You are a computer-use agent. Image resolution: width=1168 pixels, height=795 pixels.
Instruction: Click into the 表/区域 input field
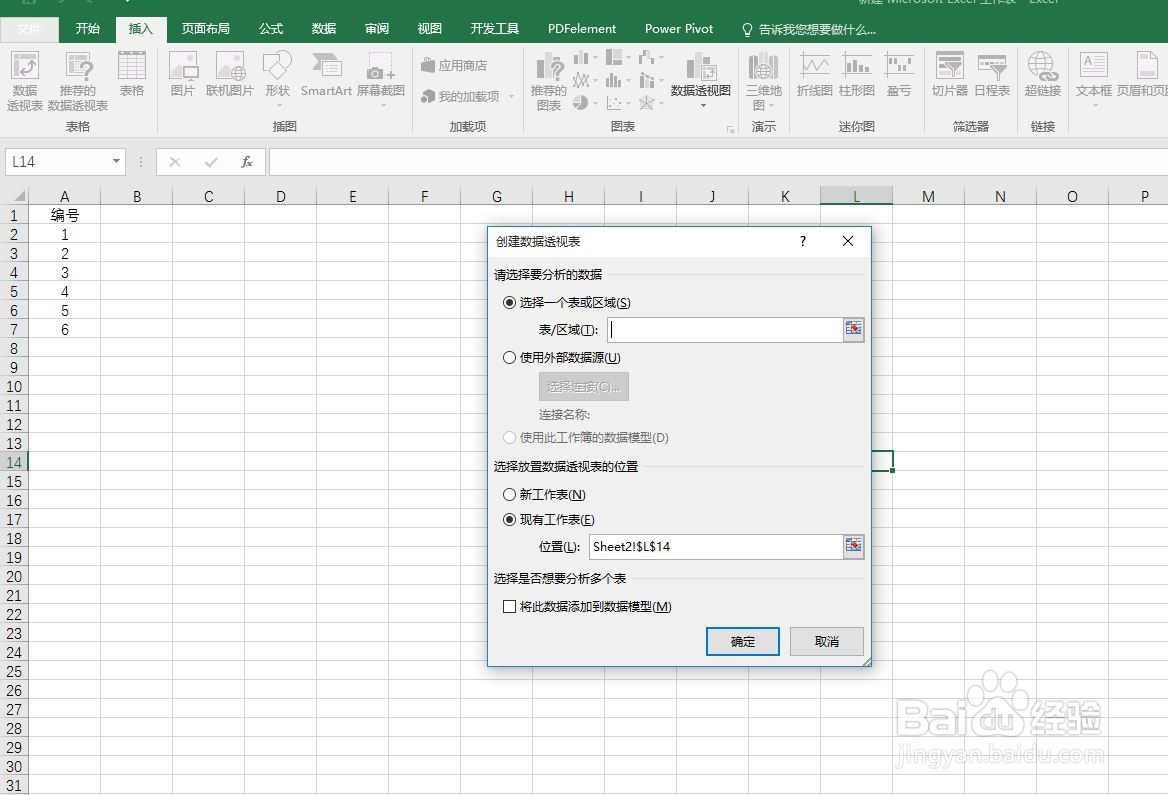[x=725, y=329]
